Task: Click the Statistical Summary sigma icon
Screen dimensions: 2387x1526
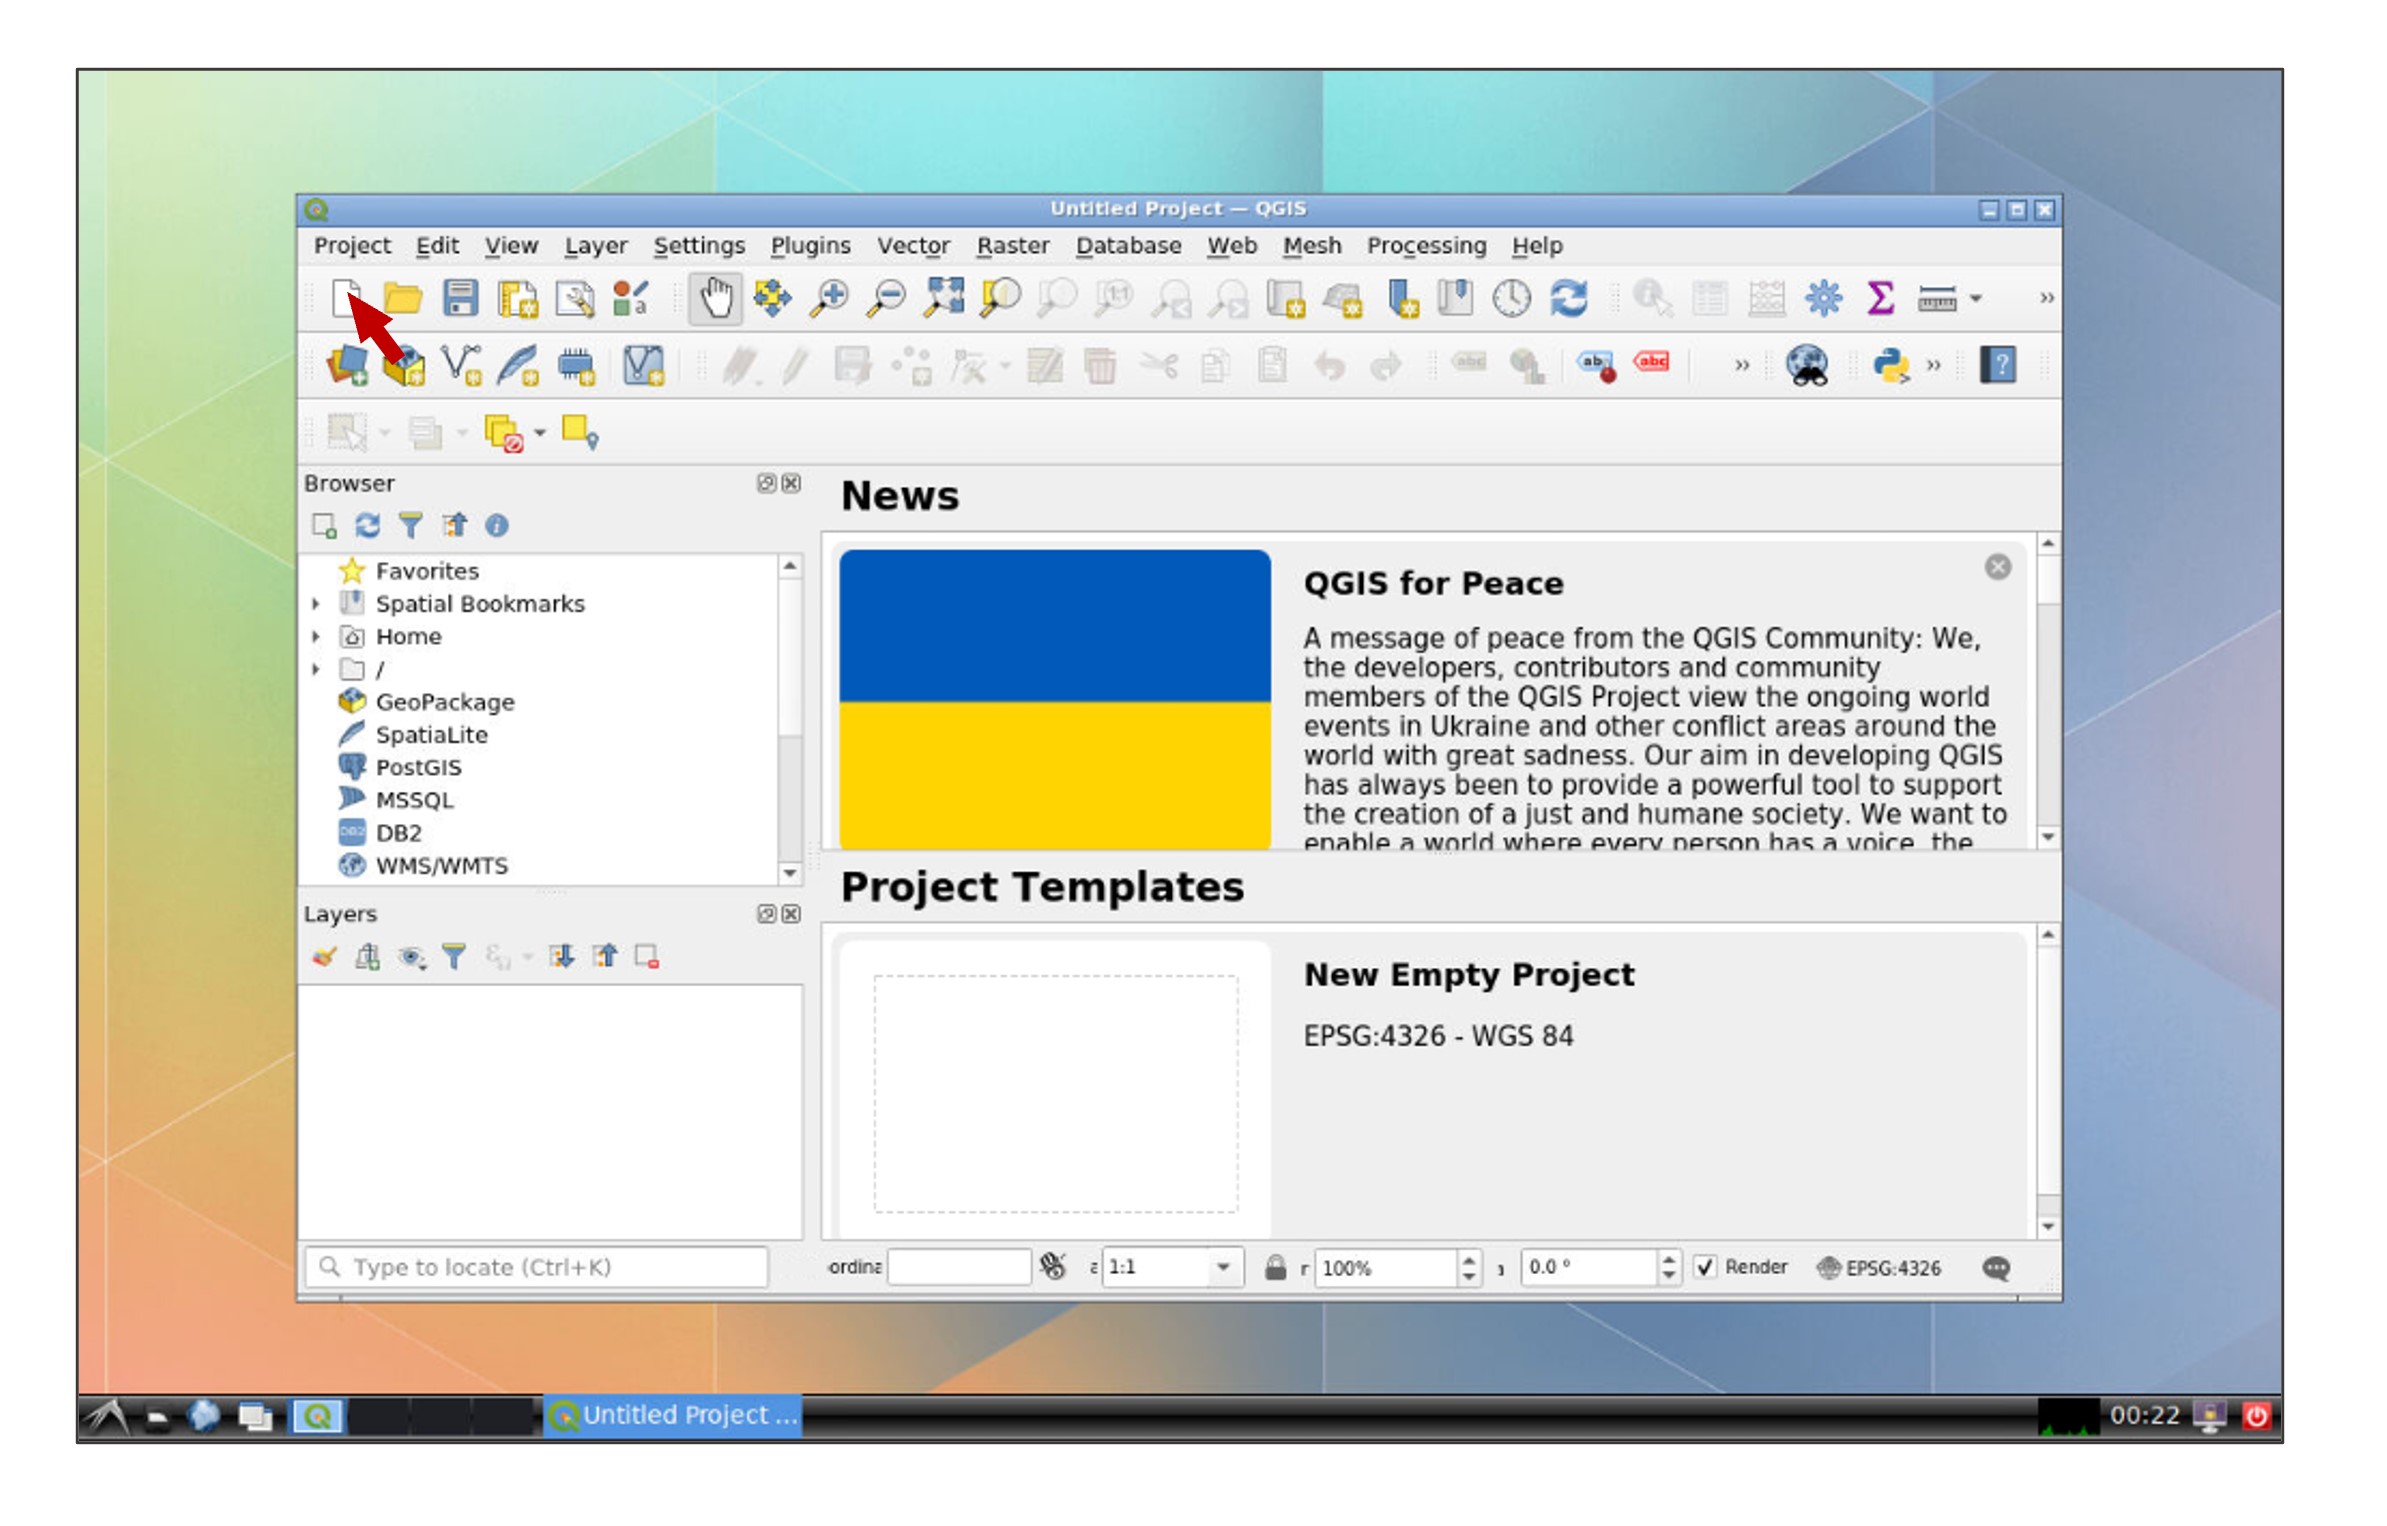Action: click(x=1880, y=297)
